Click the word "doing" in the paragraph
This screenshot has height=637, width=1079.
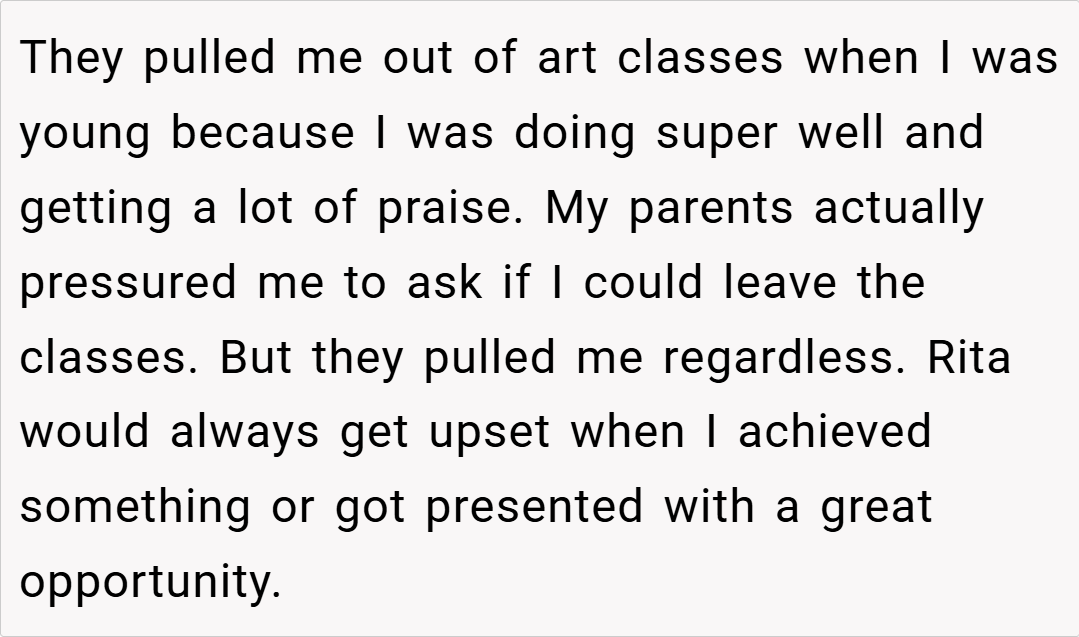coord(574,133)
